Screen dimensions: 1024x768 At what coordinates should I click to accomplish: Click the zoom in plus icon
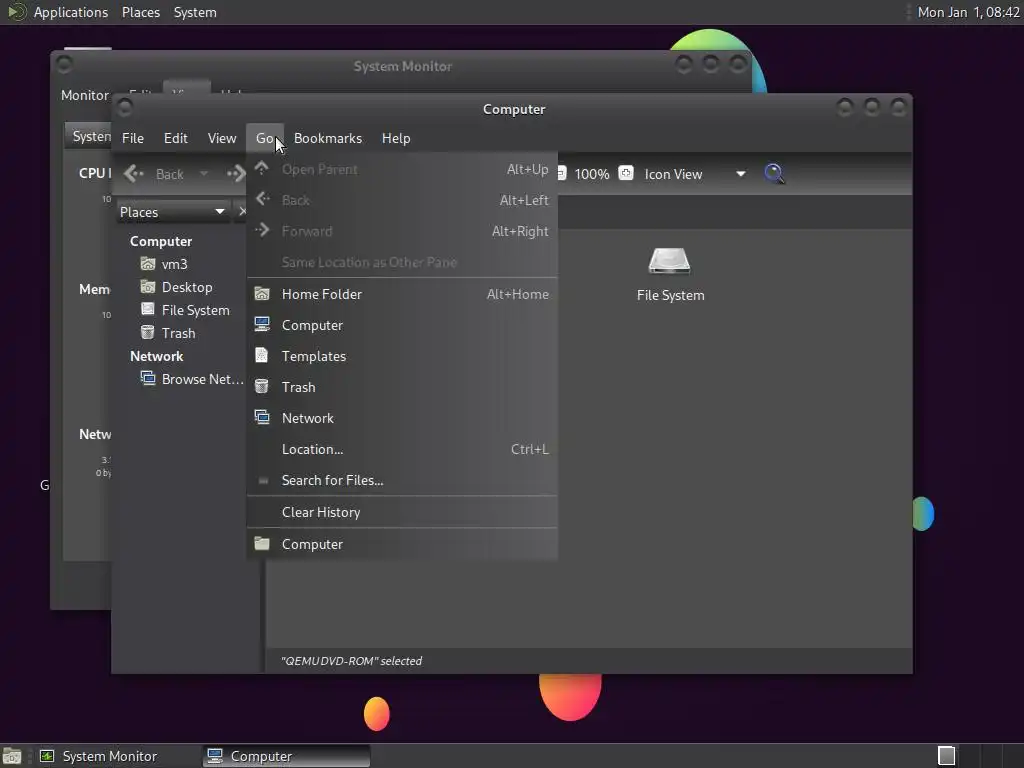[x=626, y=173]
